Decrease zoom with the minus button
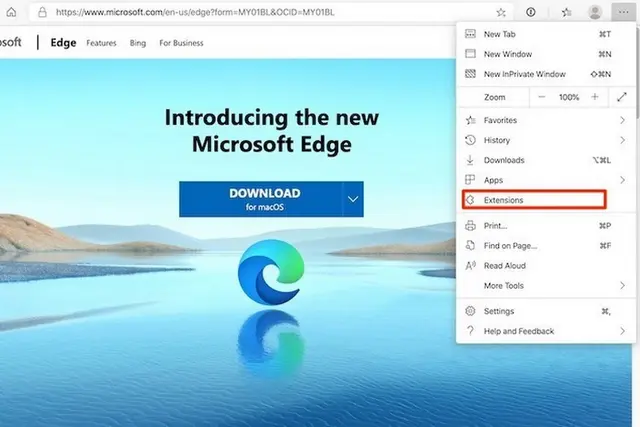This screenshot has width=640, height=427. pos(542,97)
